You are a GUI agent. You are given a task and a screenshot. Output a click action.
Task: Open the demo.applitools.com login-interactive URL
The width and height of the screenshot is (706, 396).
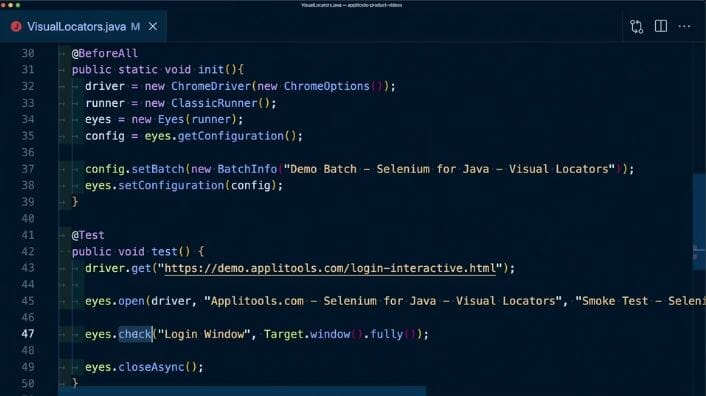330,268
